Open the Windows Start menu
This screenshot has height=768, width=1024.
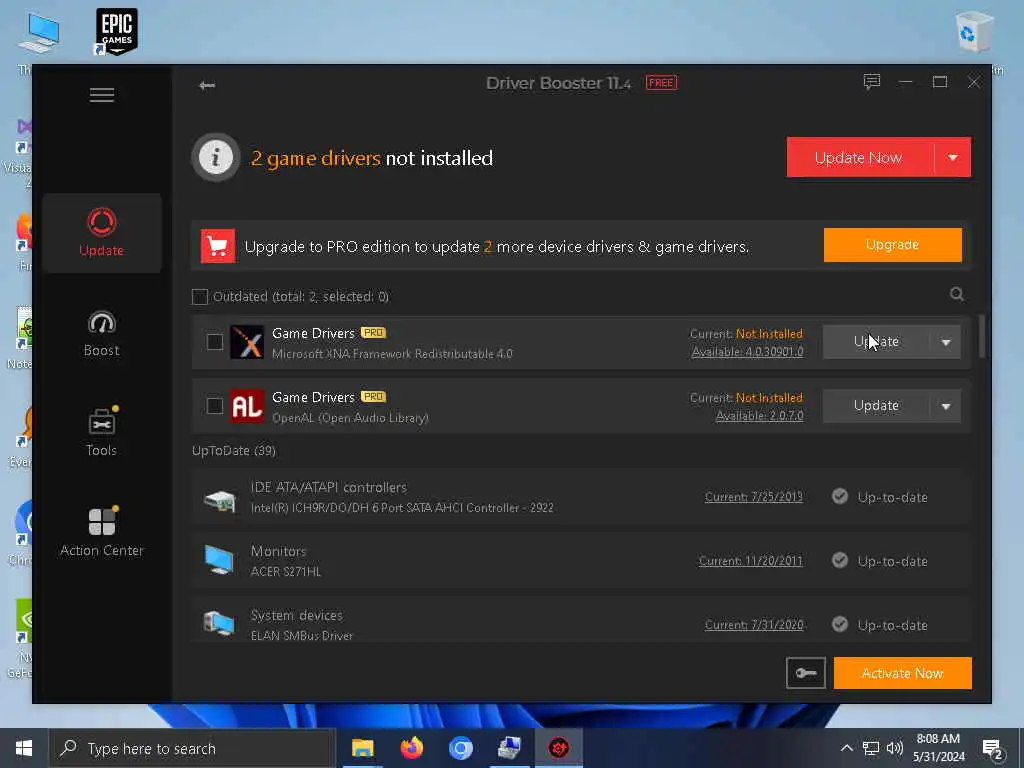click(x=24, y=748)
